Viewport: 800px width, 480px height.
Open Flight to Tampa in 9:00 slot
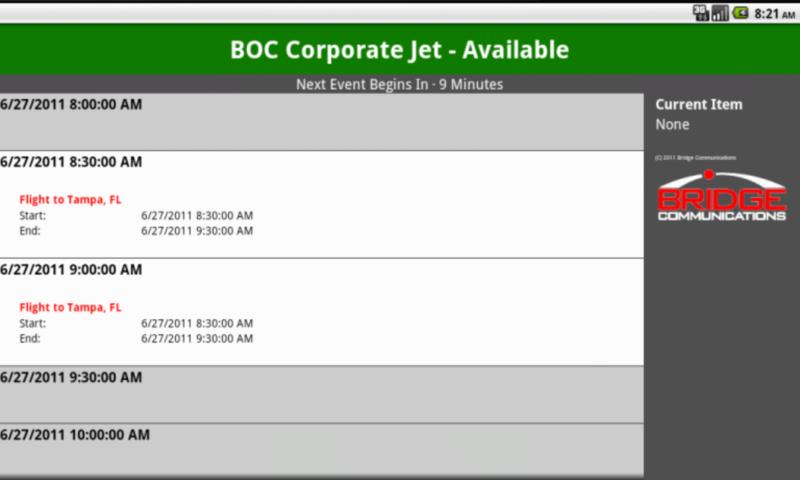[70, 307]
